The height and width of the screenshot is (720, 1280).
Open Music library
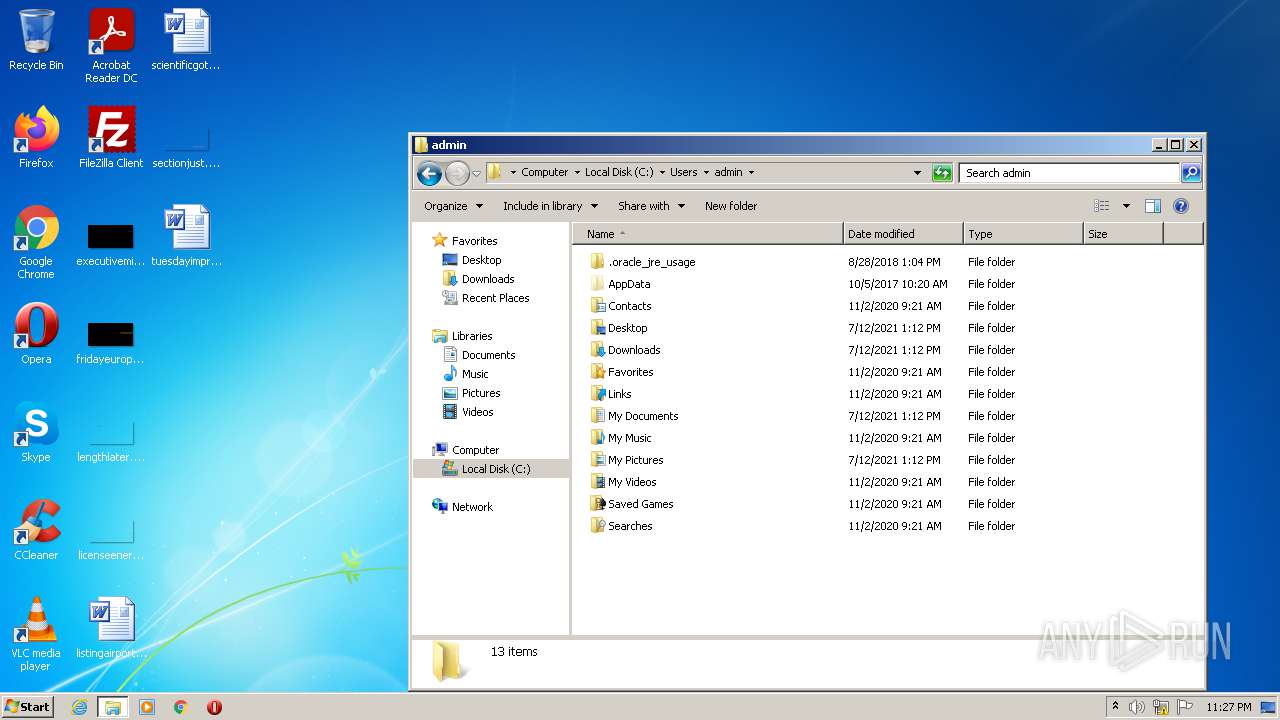coord(466,374)
